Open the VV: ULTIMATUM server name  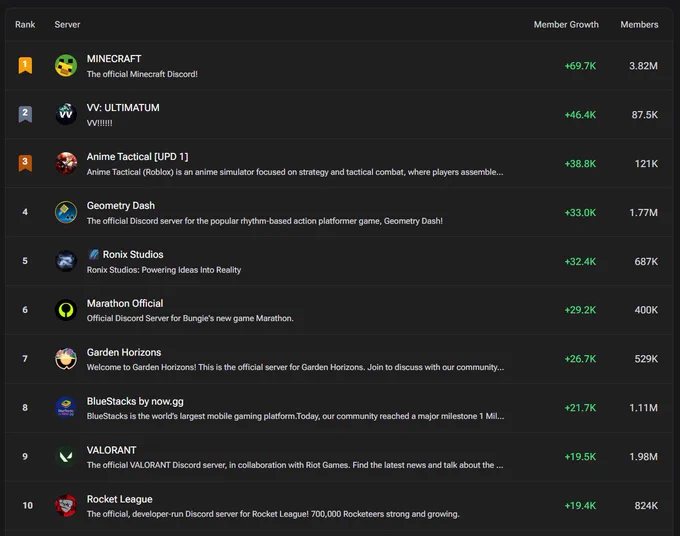(123, 108)
